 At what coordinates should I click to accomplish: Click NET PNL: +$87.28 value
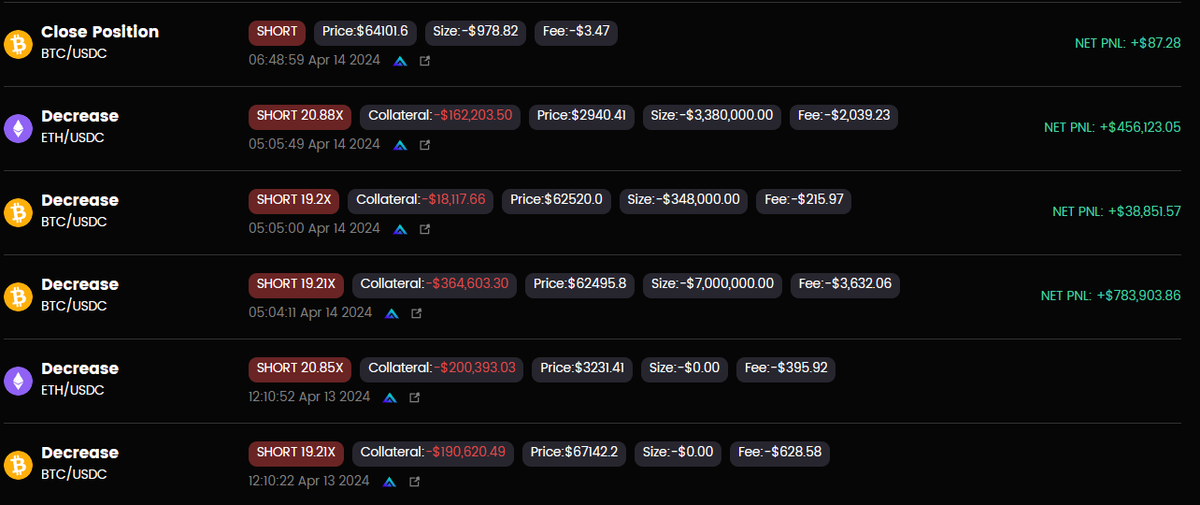(1127, 43)
